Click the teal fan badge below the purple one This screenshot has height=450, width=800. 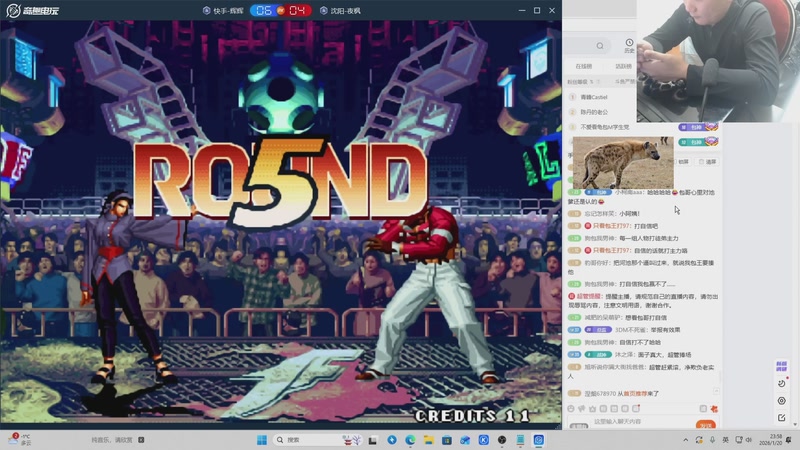[x=698, y=142]
